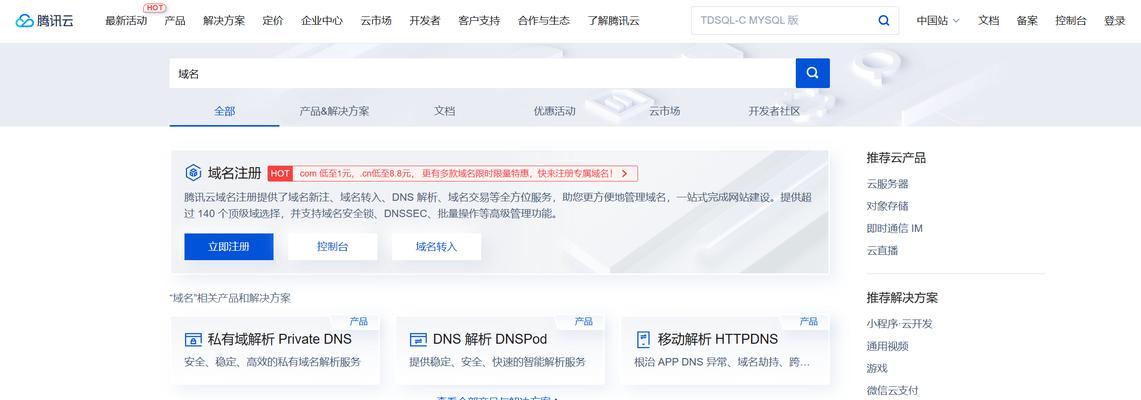Click the 域名注册 hexagon icon
The height and width of the screenshot is (400, 1141).
click(193, 172)
